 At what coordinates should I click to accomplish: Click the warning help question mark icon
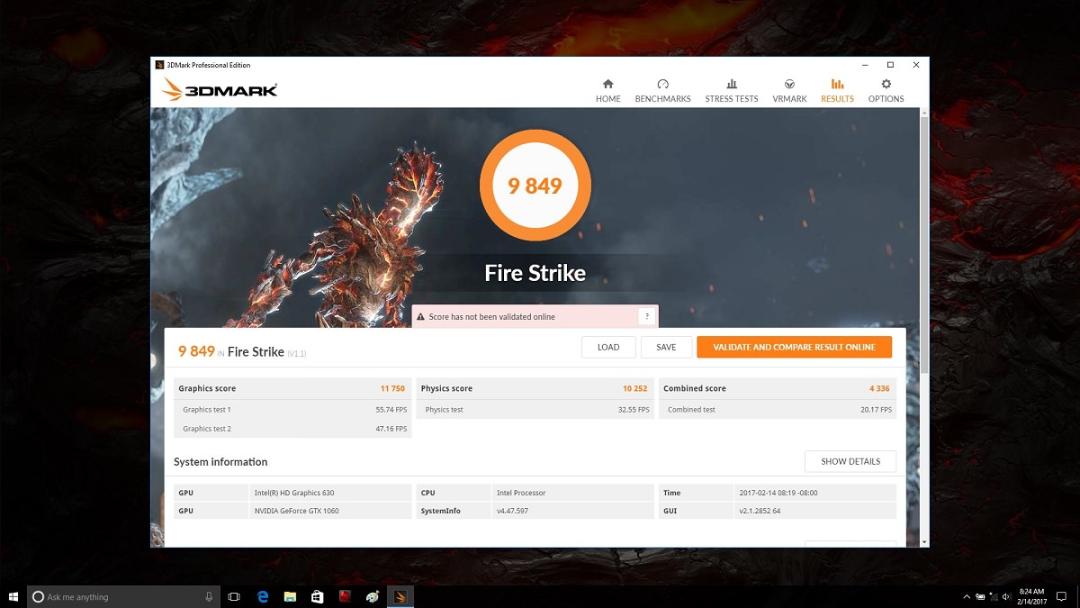coord(647,316)
